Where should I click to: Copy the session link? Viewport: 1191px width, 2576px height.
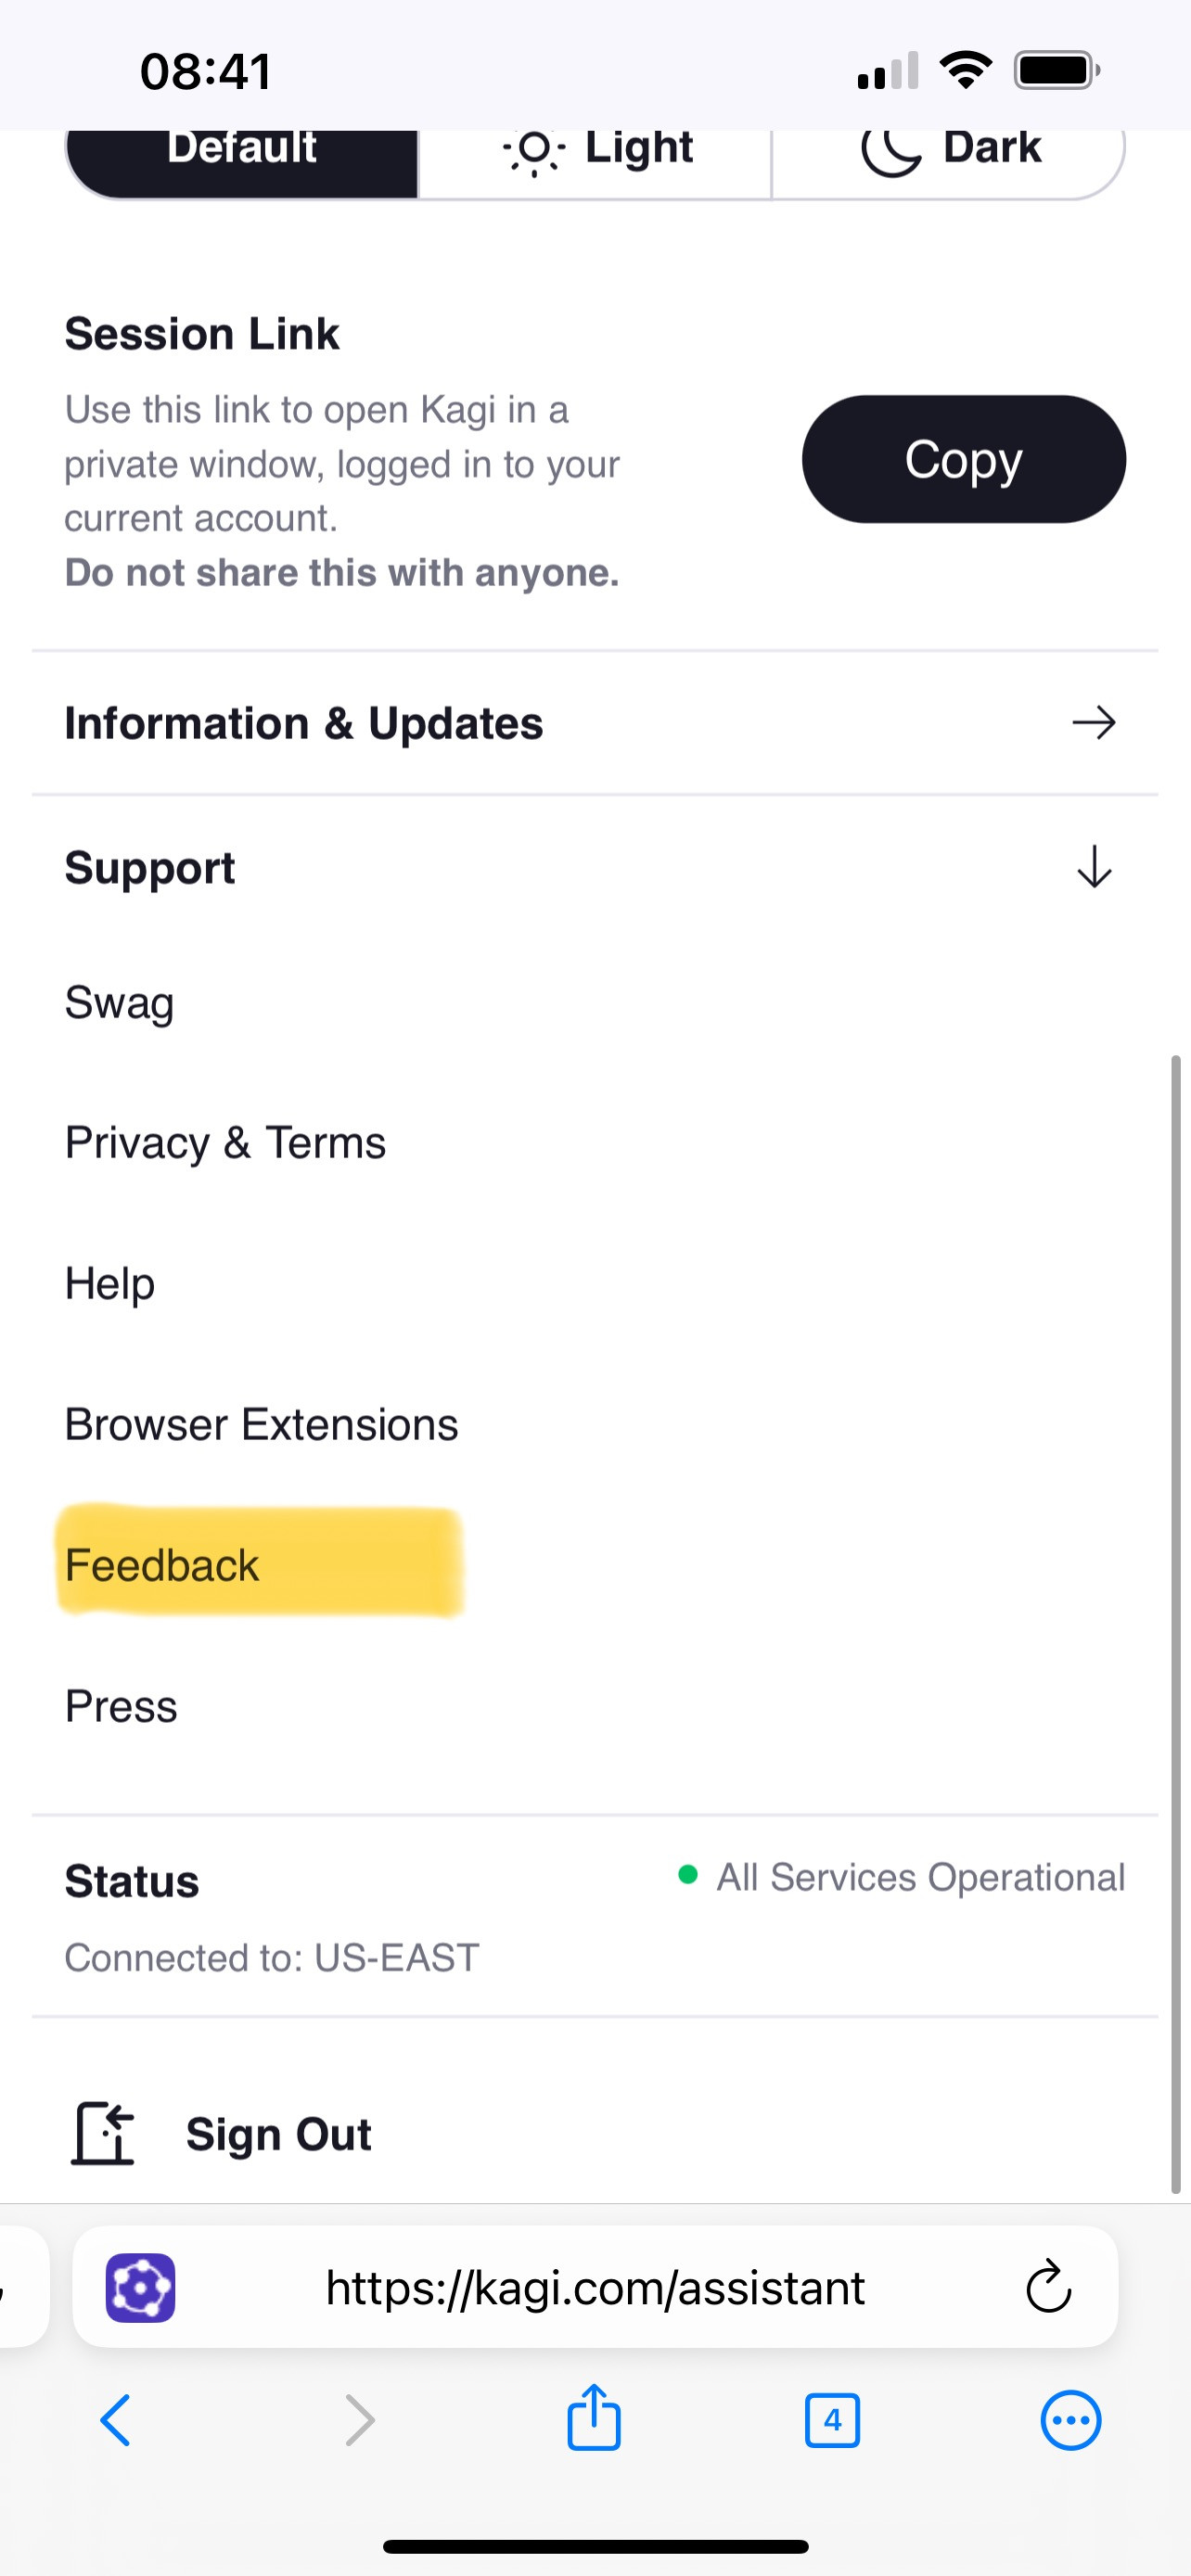tap(963, 459)
